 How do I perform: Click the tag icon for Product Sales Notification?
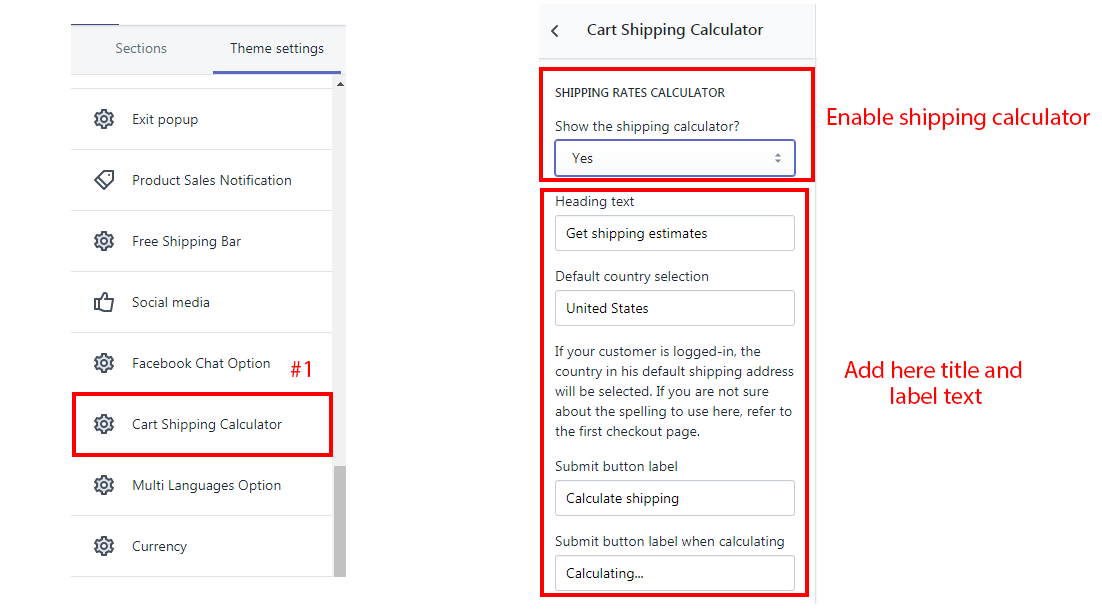[x=104, y=180]
